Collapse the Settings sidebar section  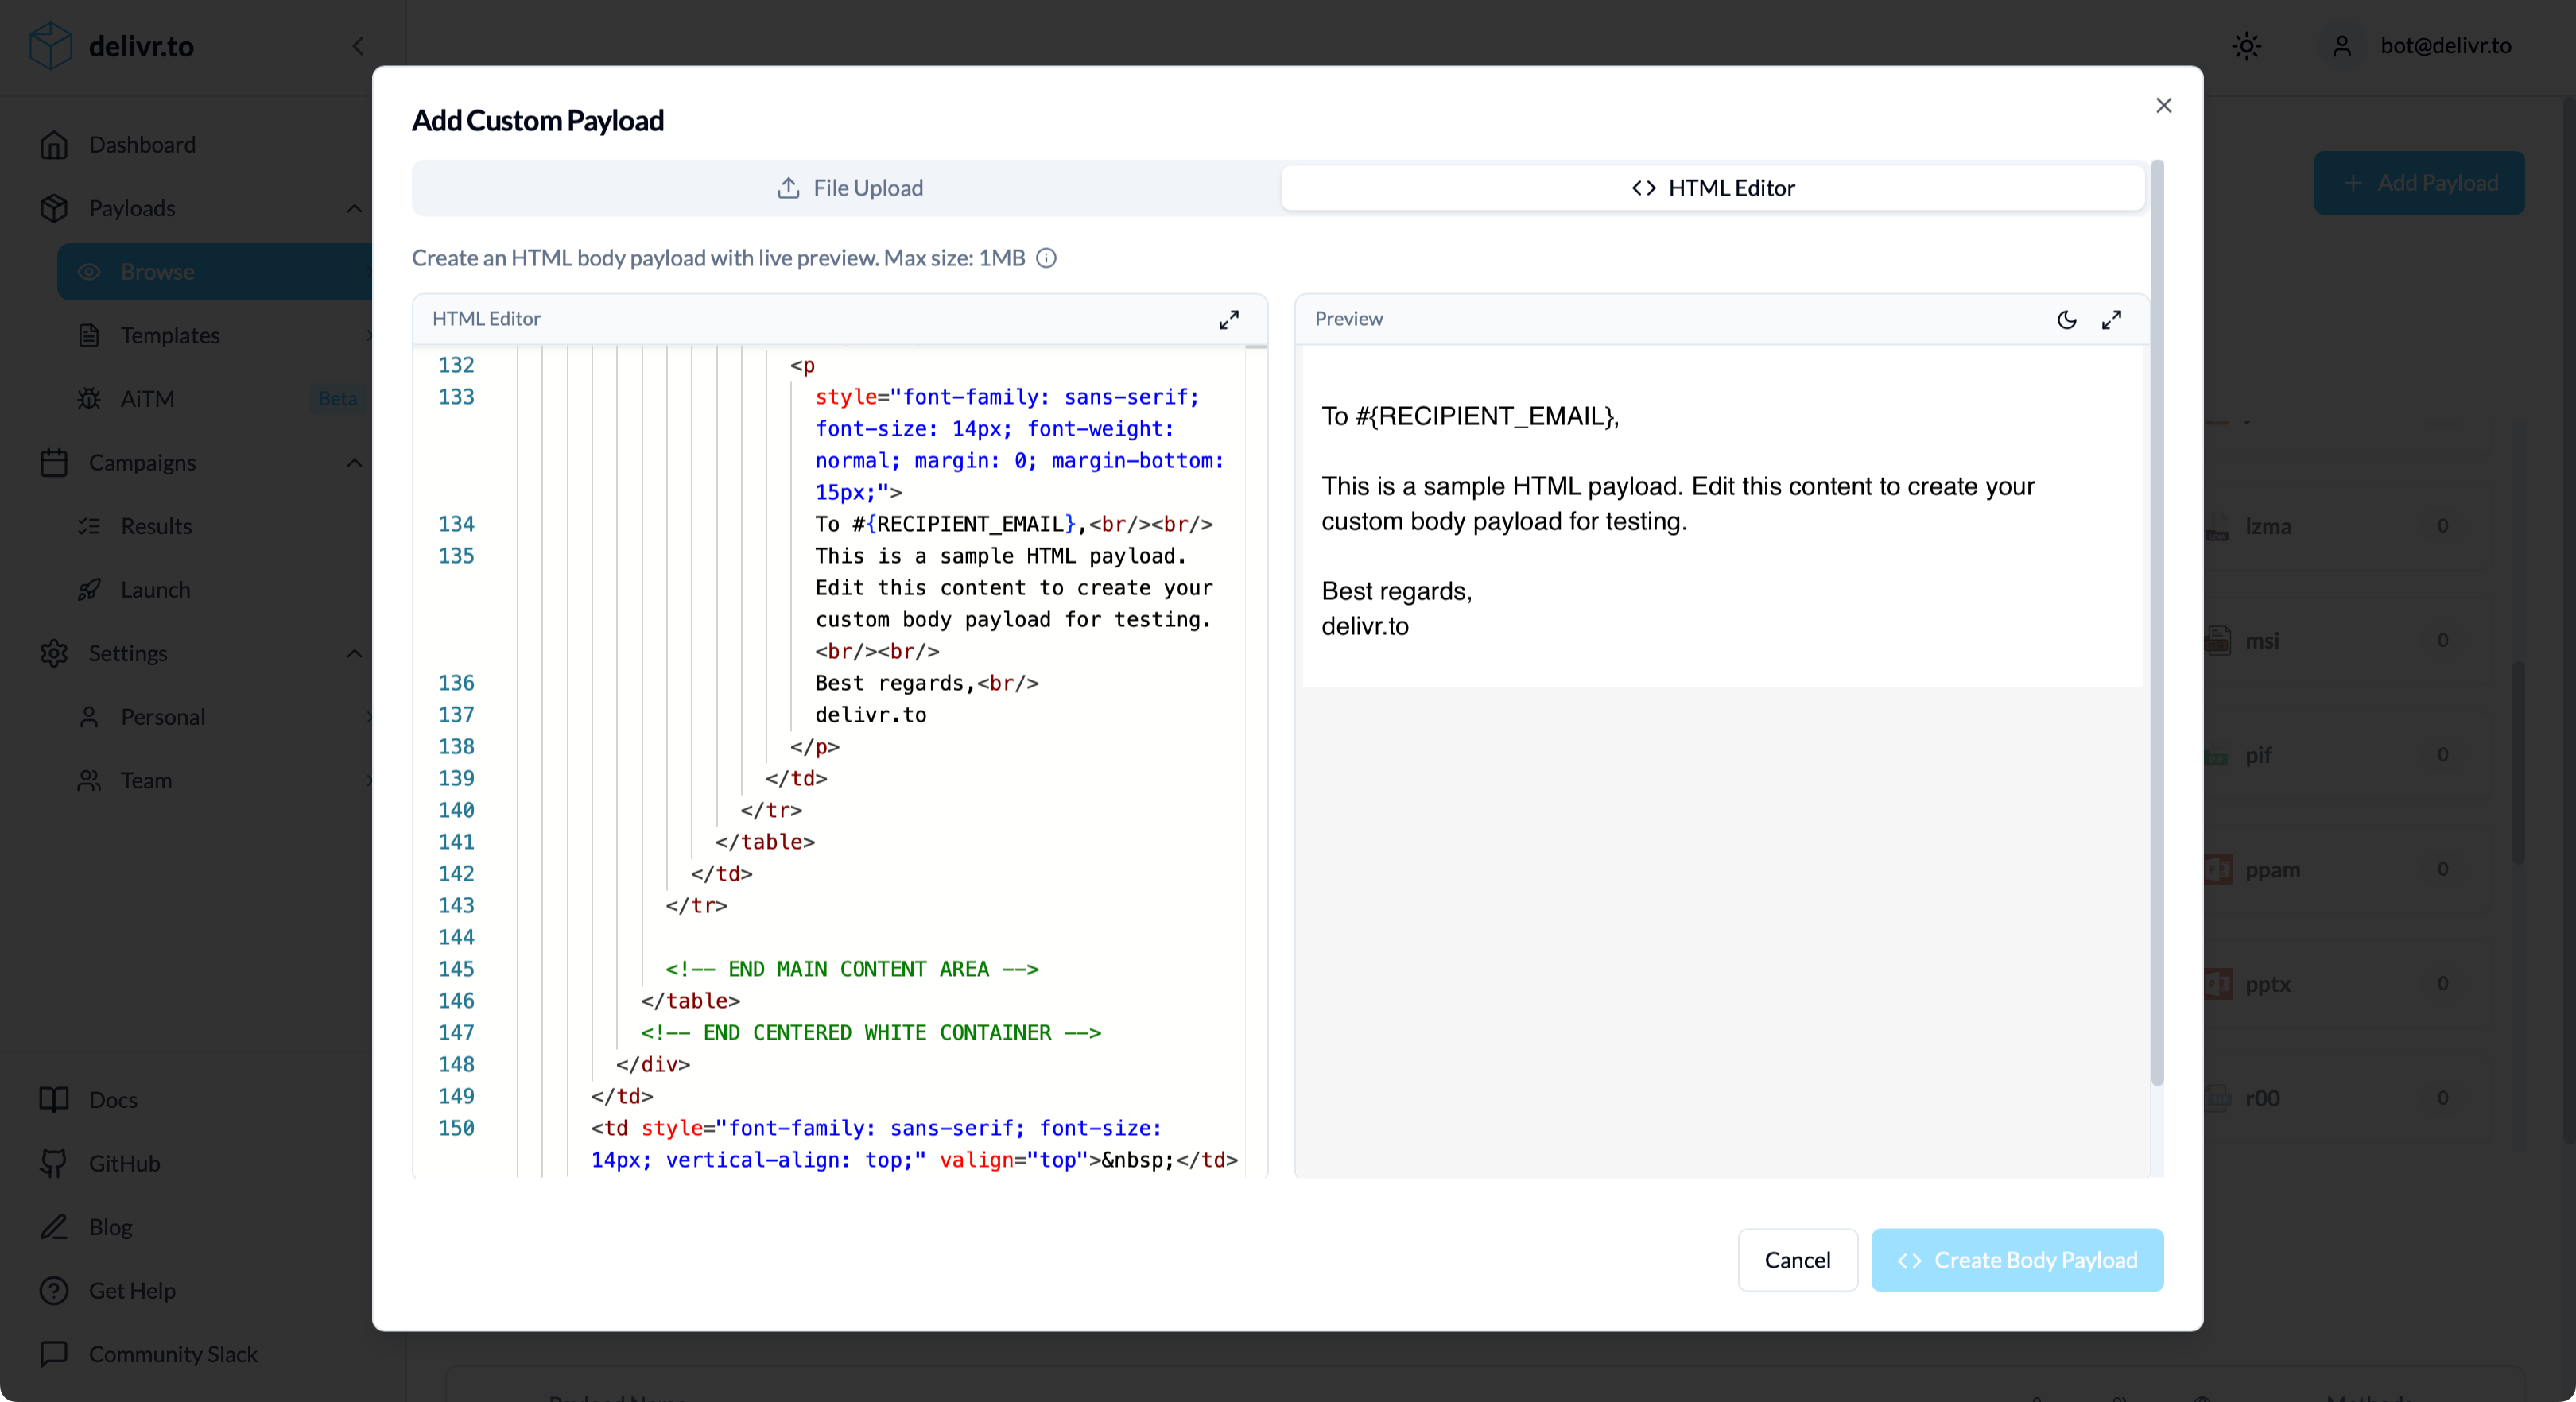[x=354, y=653]
